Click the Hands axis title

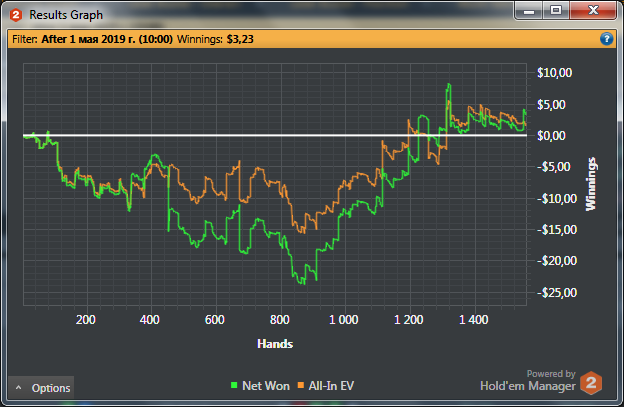(275, 344)
